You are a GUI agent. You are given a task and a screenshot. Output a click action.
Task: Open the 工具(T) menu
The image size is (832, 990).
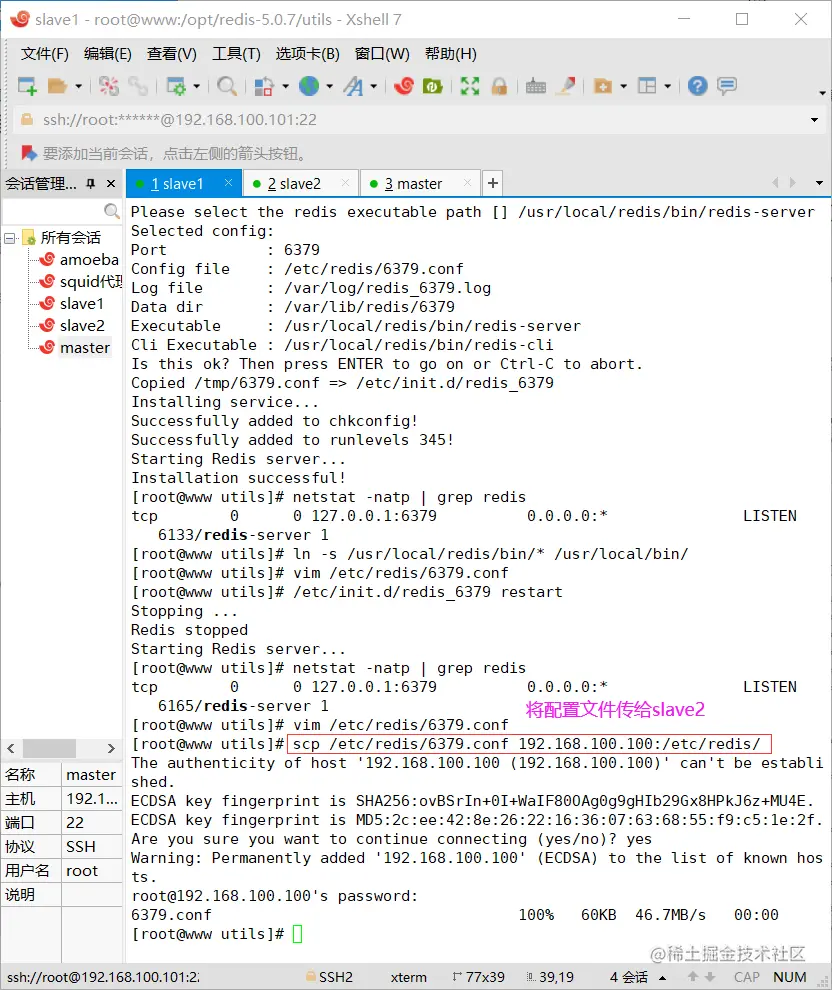click(x=236, y=54)
